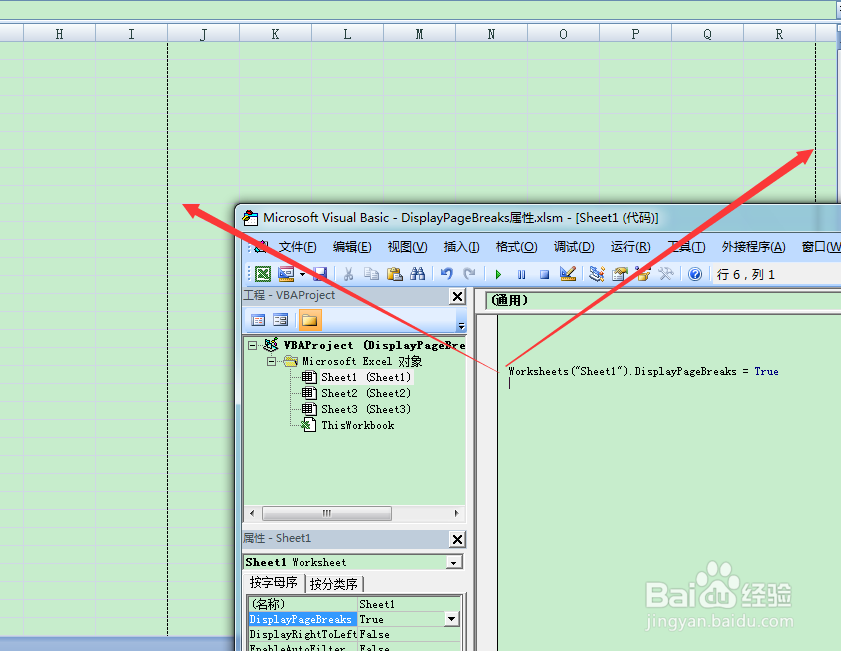The image size is (841, 651).
Task: Click the Find binoculars icon
Action: click(417, 274)
